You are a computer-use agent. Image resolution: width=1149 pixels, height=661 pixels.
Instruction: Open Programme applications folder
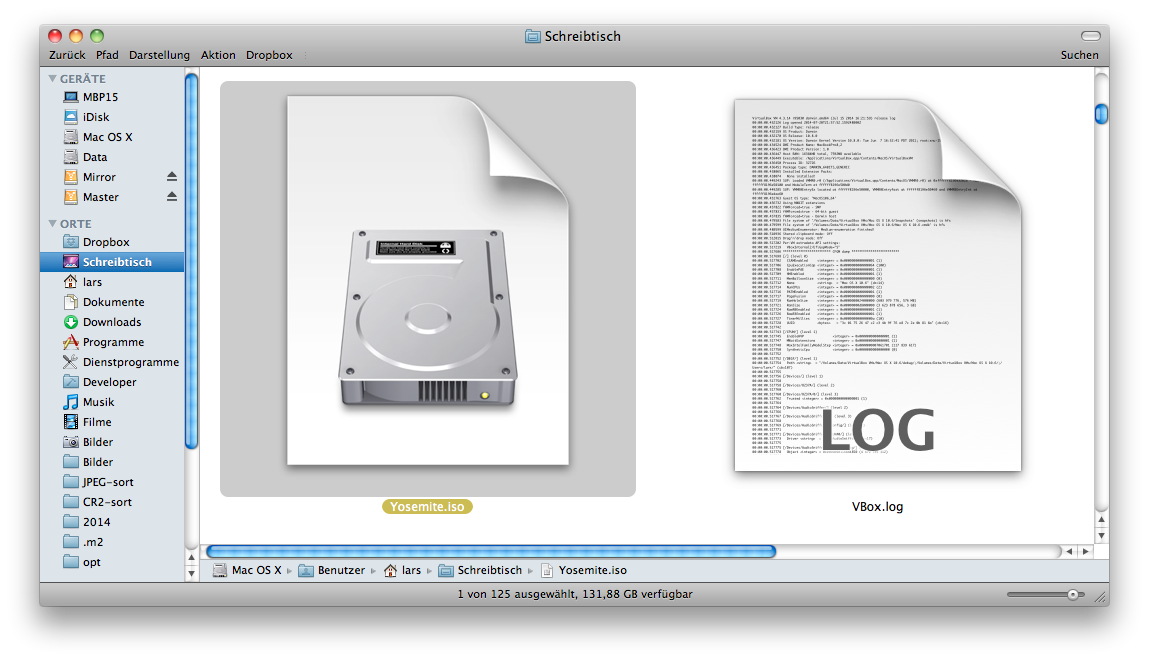(113, 341)
